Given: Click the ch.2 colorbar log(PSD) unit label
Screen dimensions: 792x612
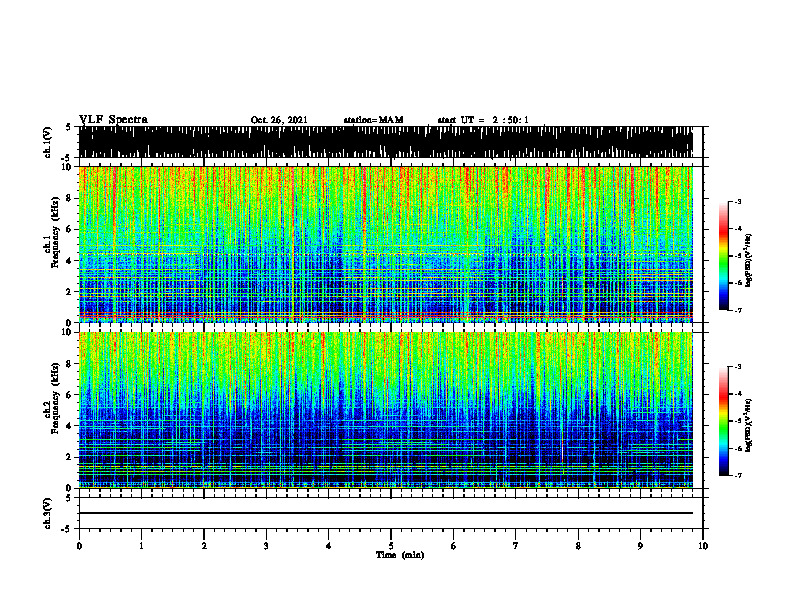Looking at the screenshot, I should click(749, 425).
